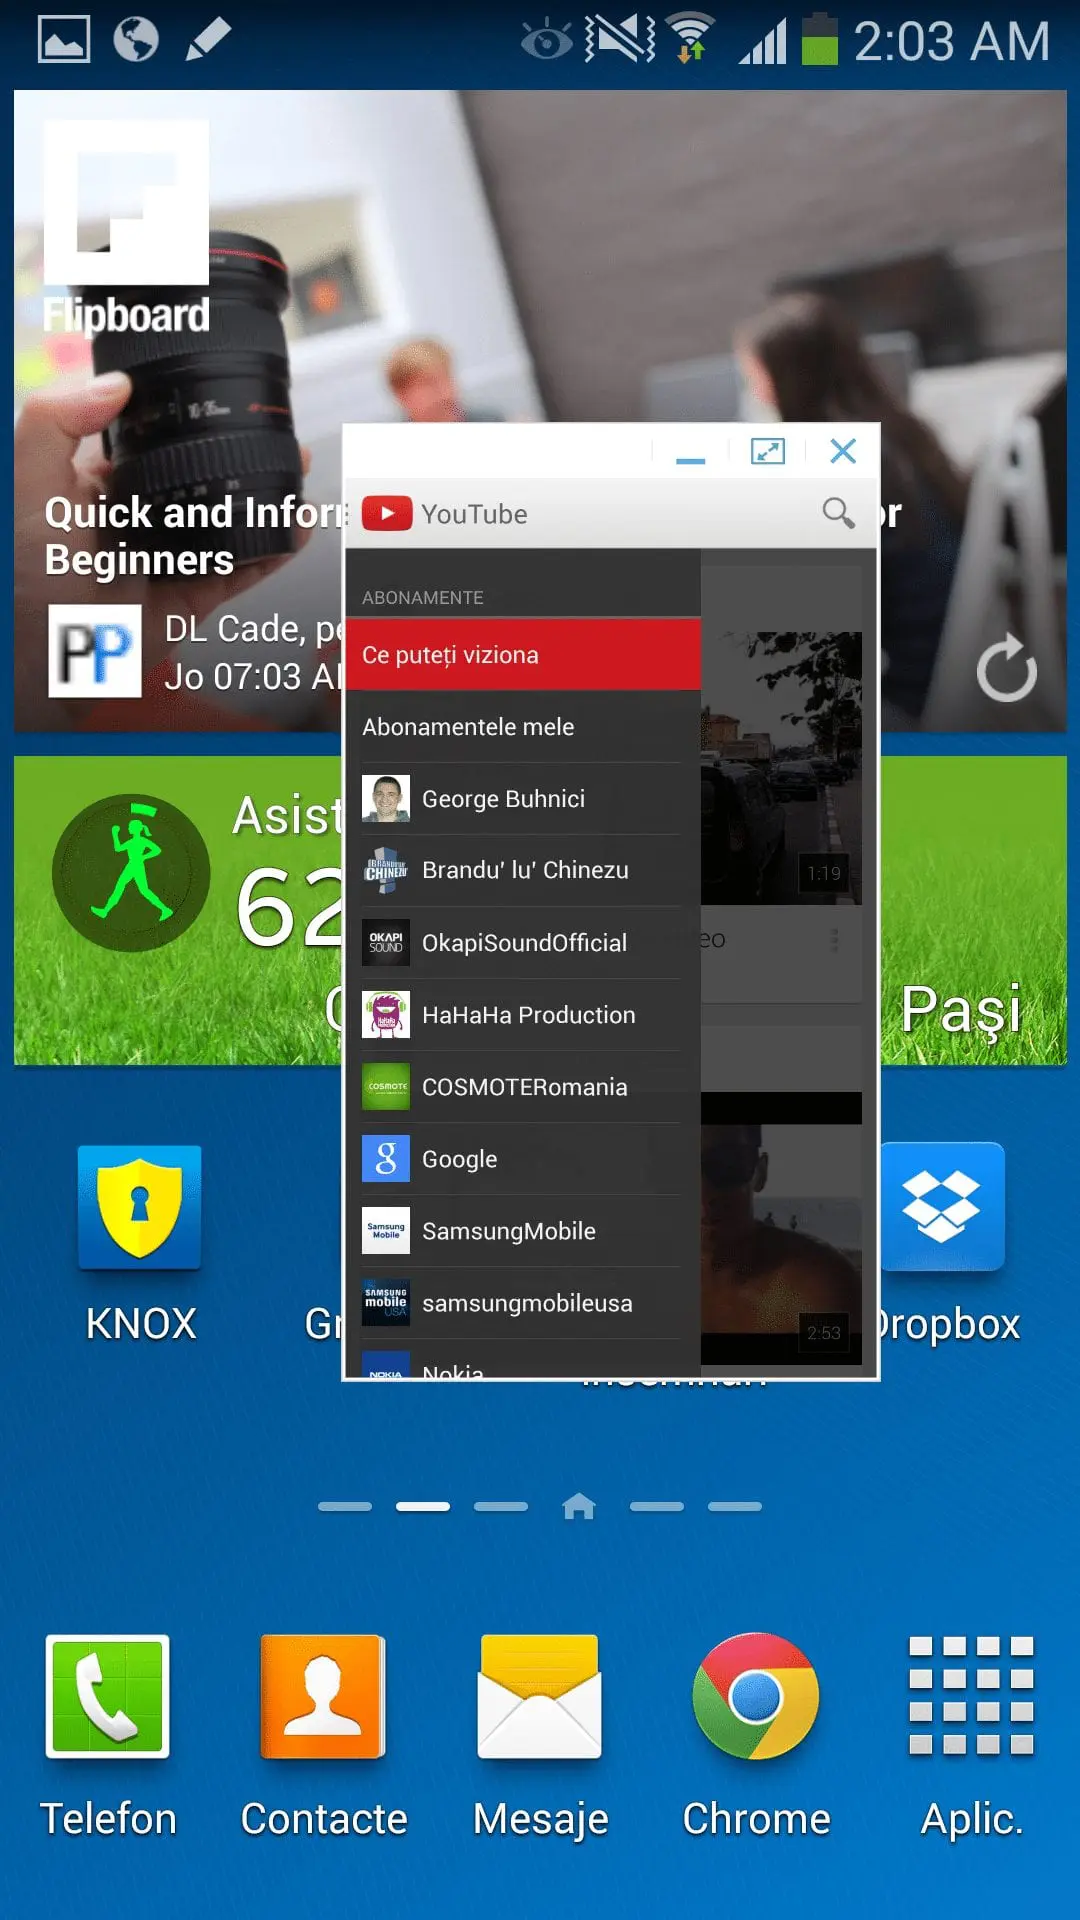1080x1920 pixels.
Task: Open Google channel entry
Action: (523, 1158)
